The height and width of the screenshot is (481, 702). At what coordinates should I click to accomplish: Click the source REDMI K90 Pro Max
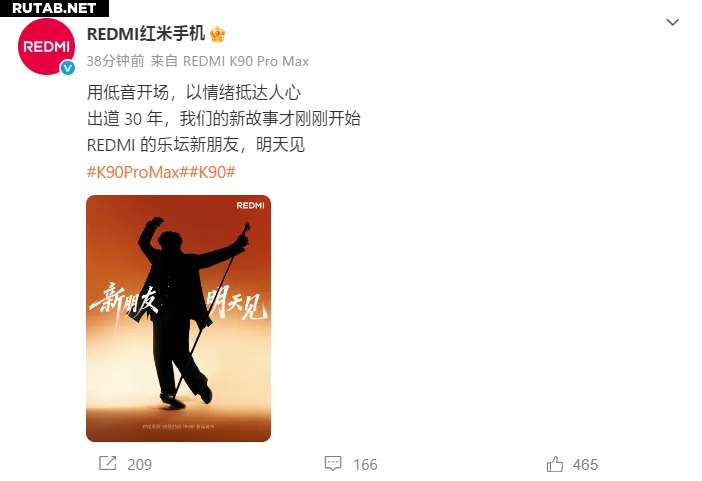tap(246, 61)
